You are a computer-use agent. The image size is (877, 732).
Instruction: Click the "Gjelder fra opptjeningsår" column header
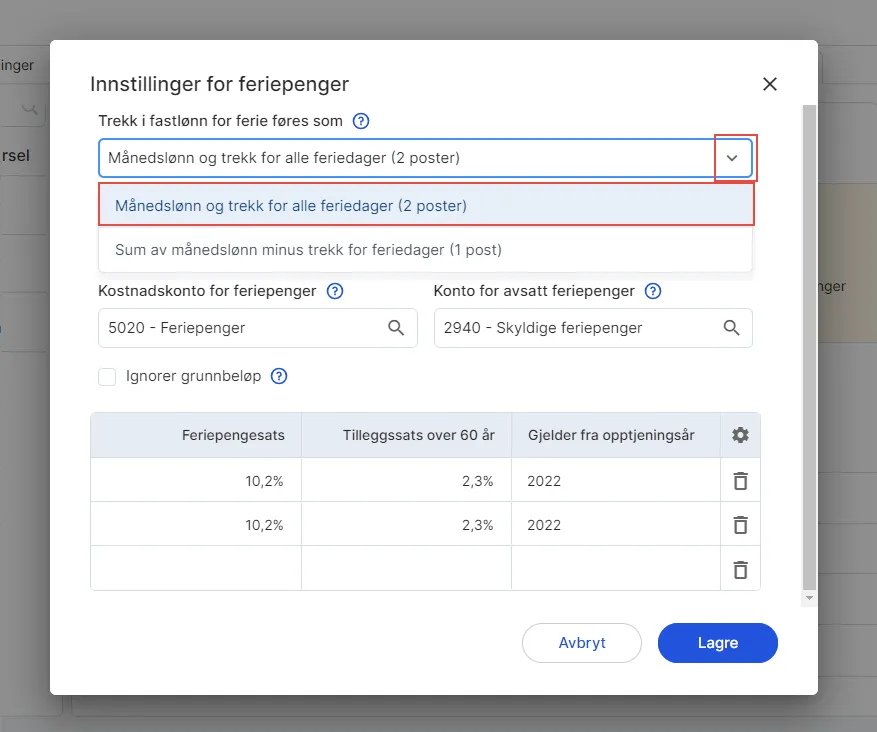coord(614,435)
